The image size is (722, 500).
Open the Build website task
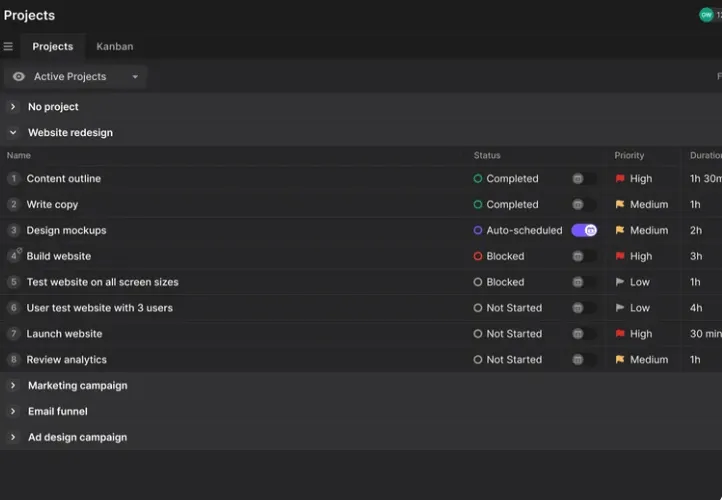[x=58, y=256]
